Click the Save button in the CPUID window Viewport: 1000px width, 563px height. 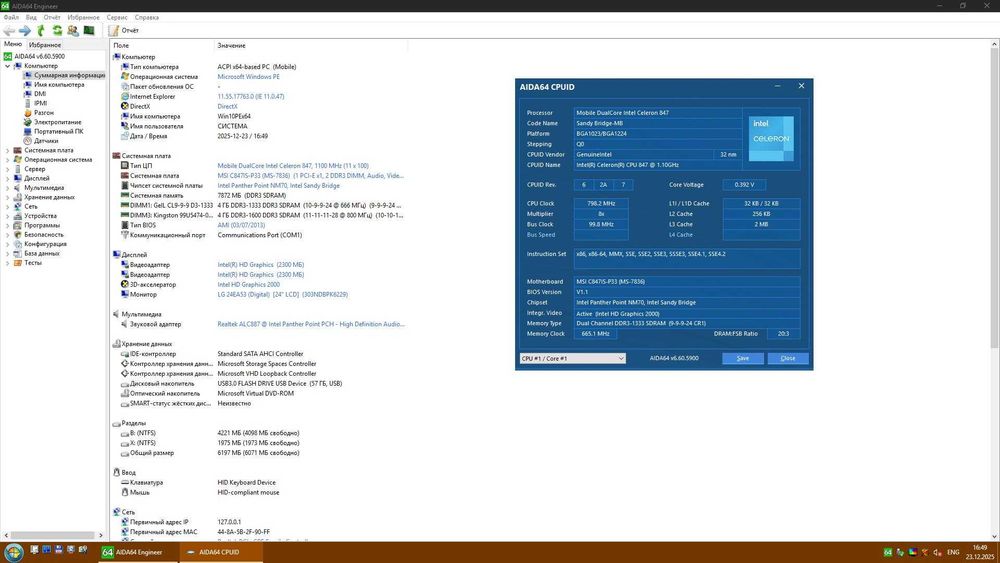(x=743, y=358)
